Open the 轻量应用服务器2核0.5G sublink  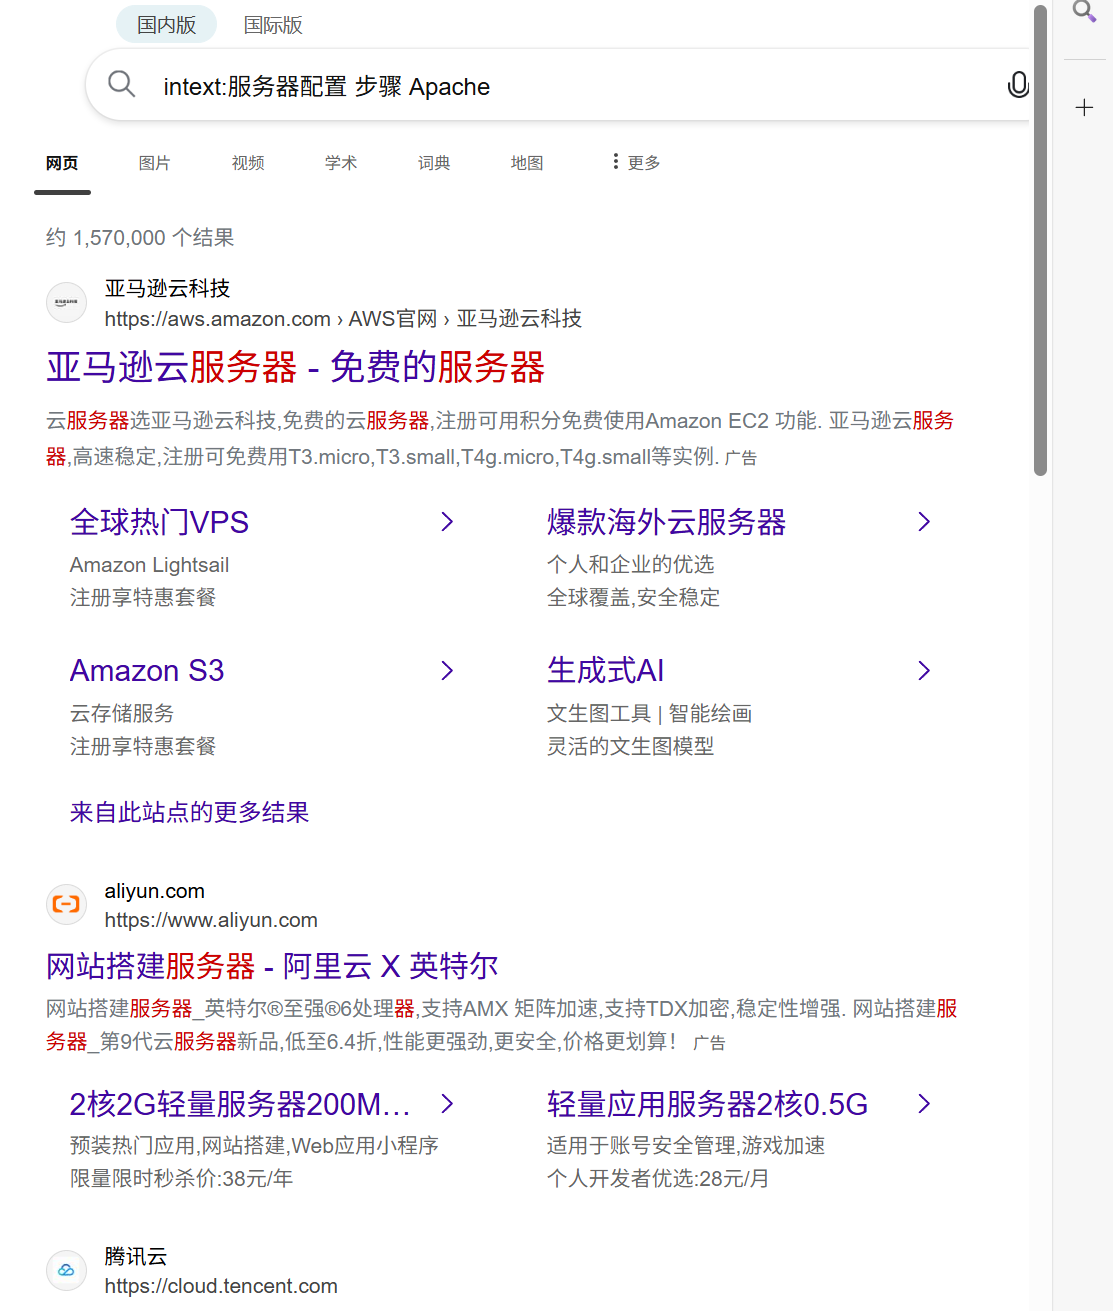click(707, 1104)
